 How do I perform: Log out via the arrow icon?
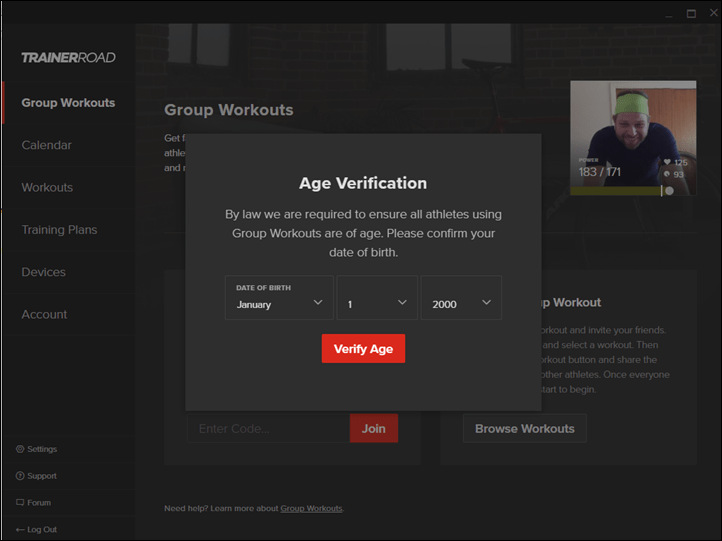[x=20, y=529]
